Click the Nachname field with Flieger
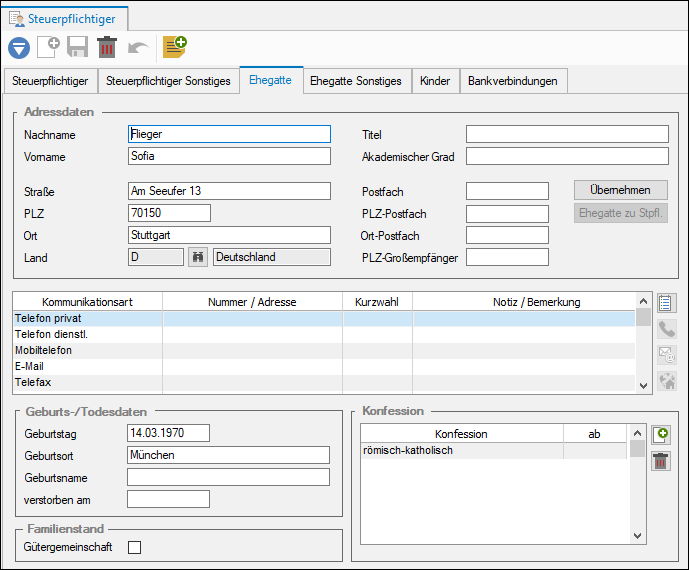This screenshot has height=570, width=689. pos(229,134)
